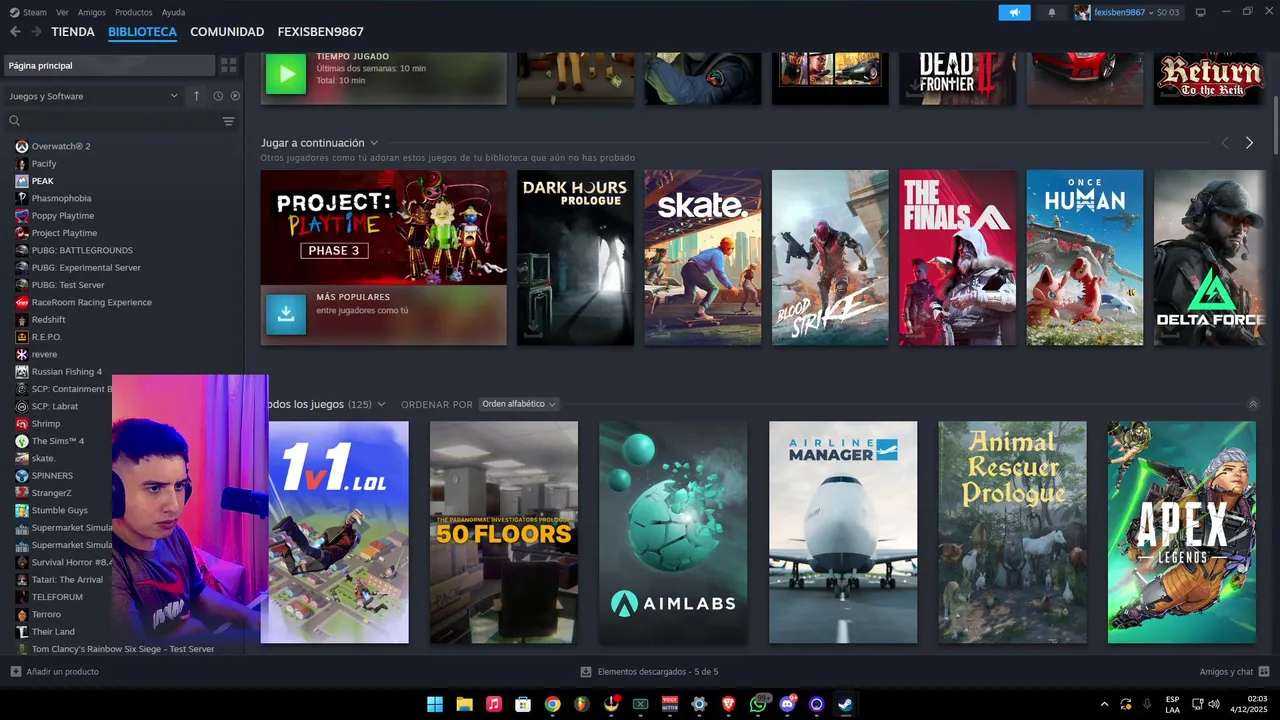Screen dimensions: 1280x720
Task: Open the Ver menu
Action: click(62, 12)
